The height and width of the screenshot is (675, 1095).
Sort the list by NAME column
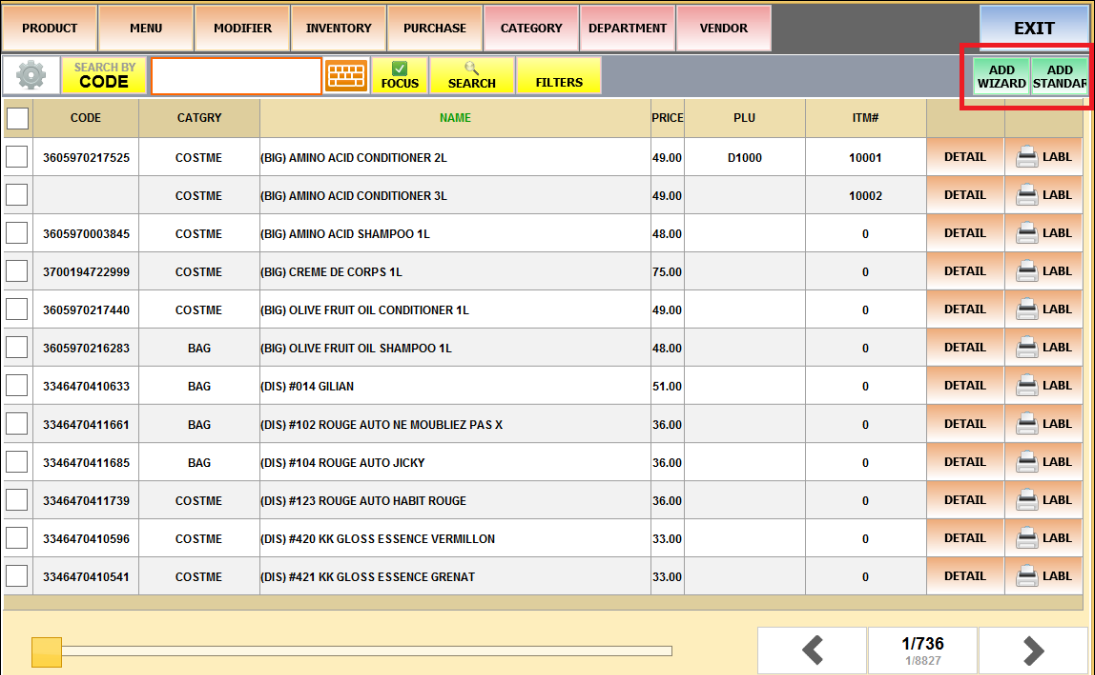(x=455, y=118)
